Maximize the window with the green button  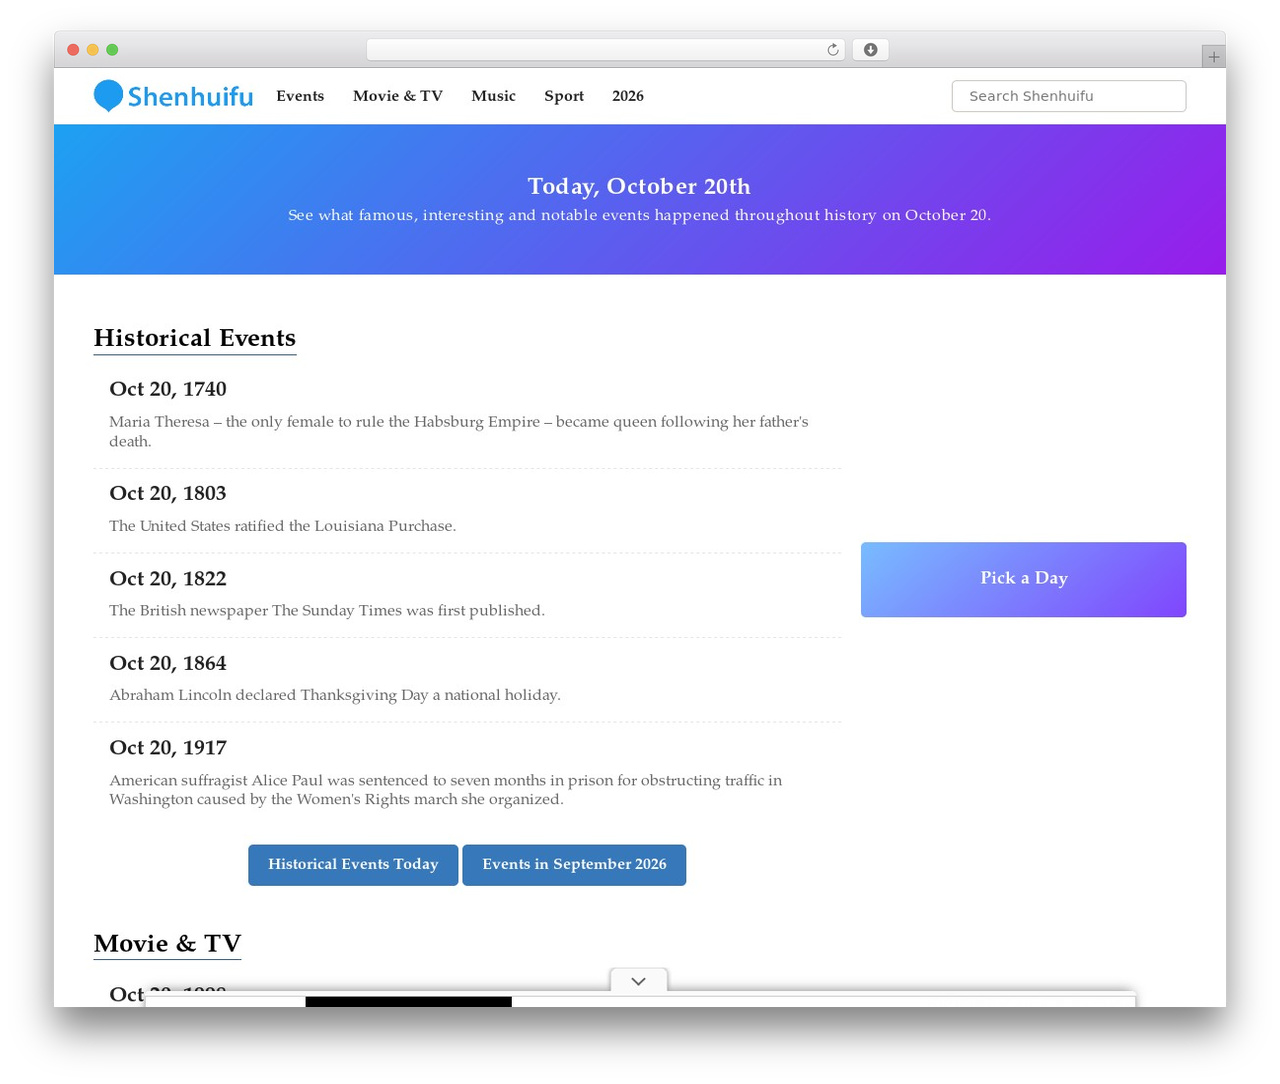point(112,50)
